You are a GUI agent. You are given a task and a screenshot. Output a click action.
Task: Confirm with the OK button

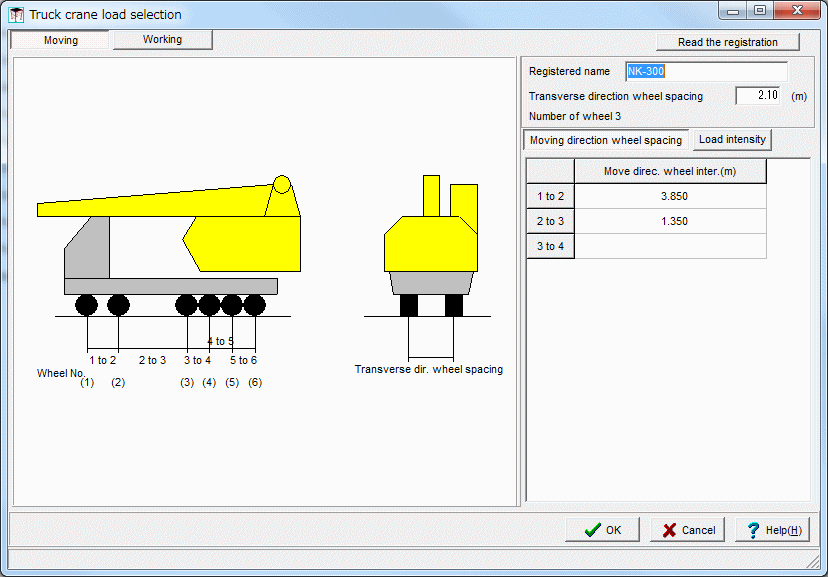(x=603, y=529)
